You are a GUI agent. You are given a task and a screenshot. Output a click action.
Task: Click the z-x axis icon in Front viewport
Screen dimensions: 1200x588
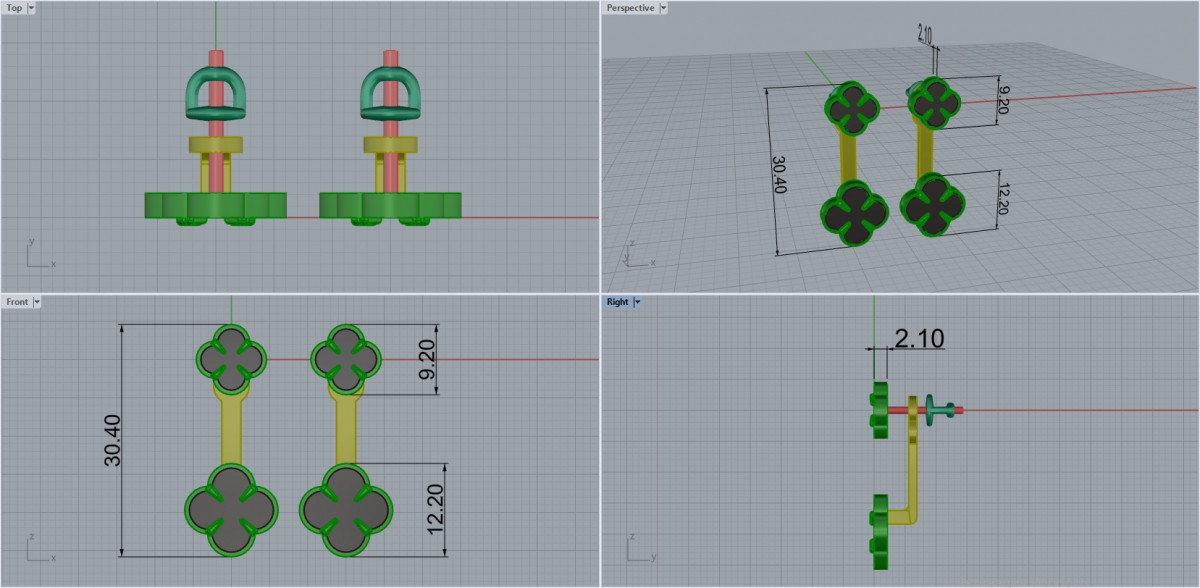[x=39, y=548]
